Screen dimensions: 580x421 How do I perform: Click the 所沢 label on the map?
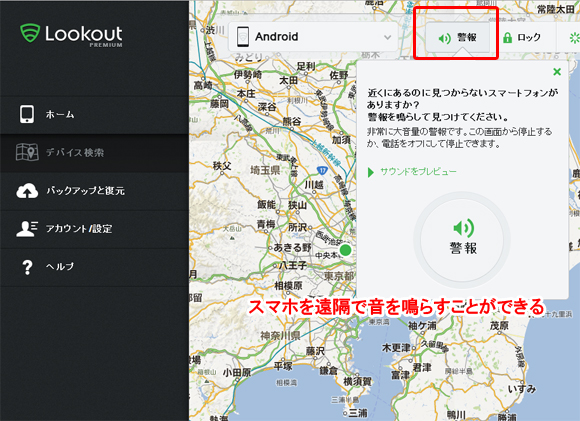tap(298, 227)
